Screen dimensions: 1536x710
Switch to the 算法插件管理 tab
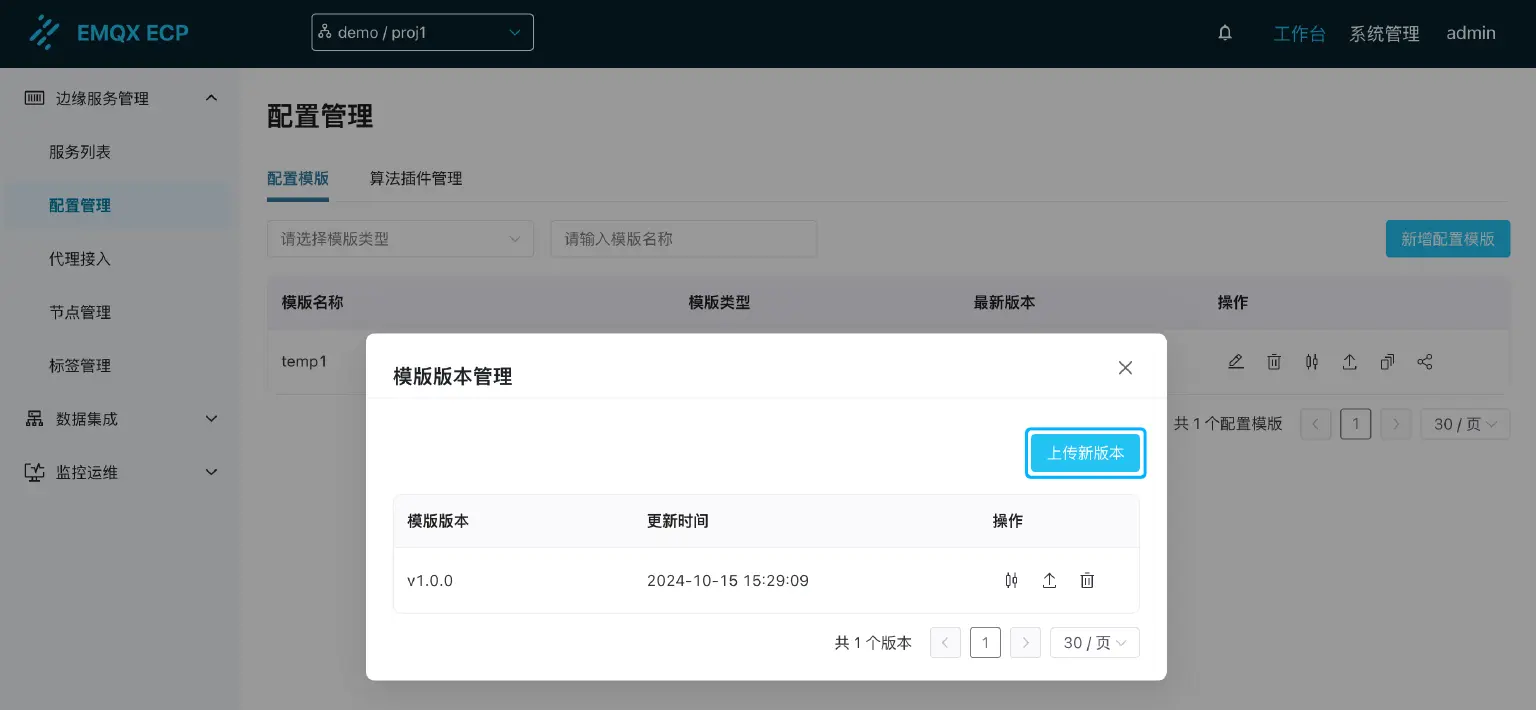click(416, 179)
